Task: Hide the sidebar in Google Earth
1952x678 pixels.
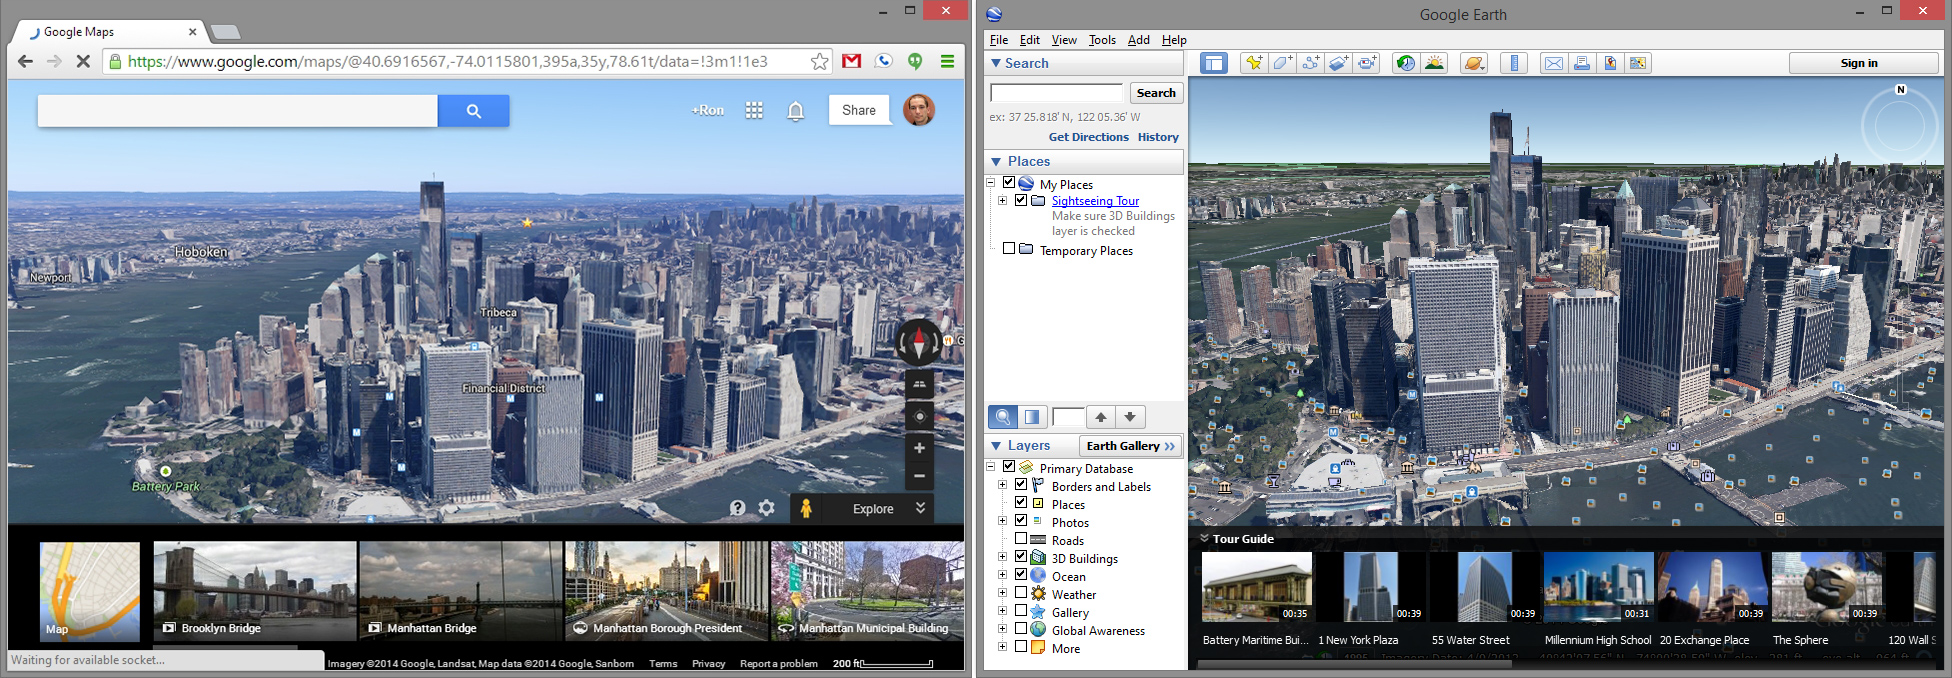Action: point(1214,63)
